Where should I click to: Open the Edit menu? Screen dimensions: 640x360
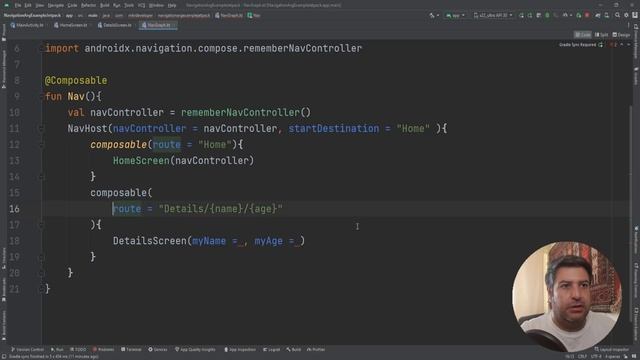(x=28, y=5)
